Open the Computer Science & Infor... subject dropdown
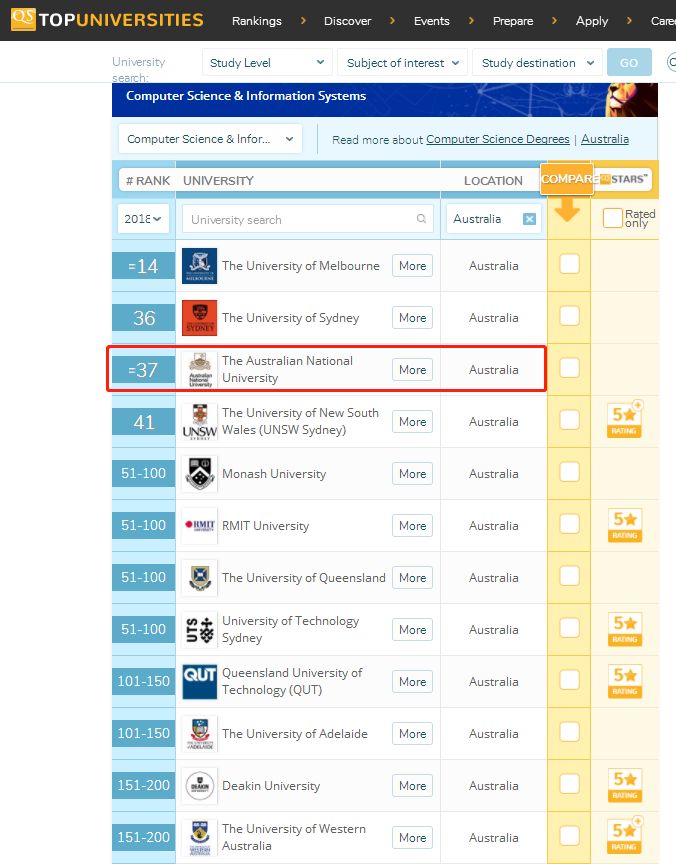This screenshot has height=864, width=676. [210, 139]
